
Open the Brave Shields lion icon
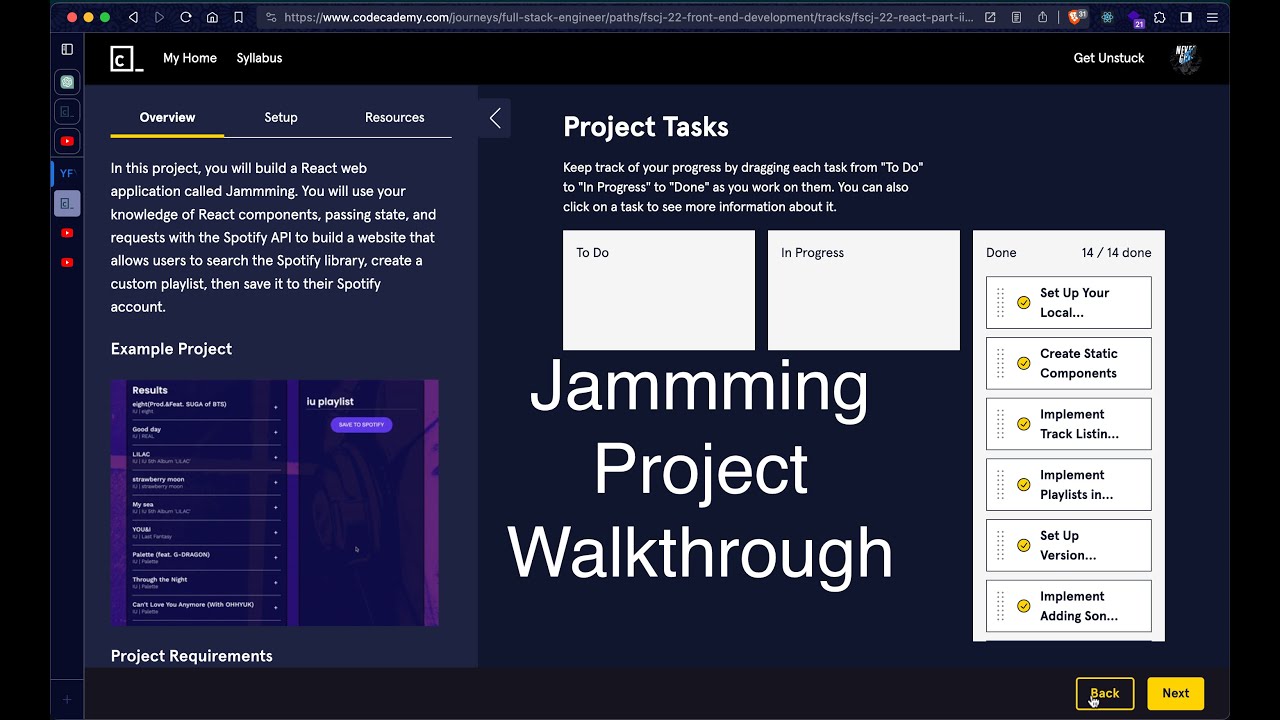click(x=1077, y=17)
